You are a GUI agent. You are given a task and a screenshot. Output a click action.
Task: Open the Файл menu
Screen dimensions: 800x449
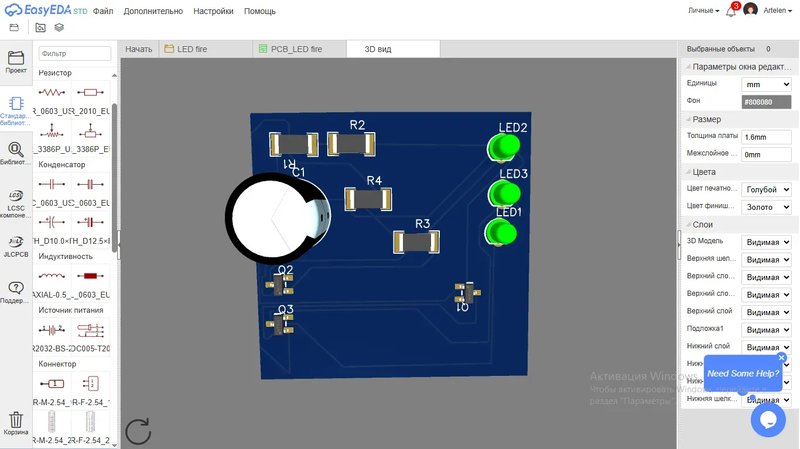tap(103, 11)
